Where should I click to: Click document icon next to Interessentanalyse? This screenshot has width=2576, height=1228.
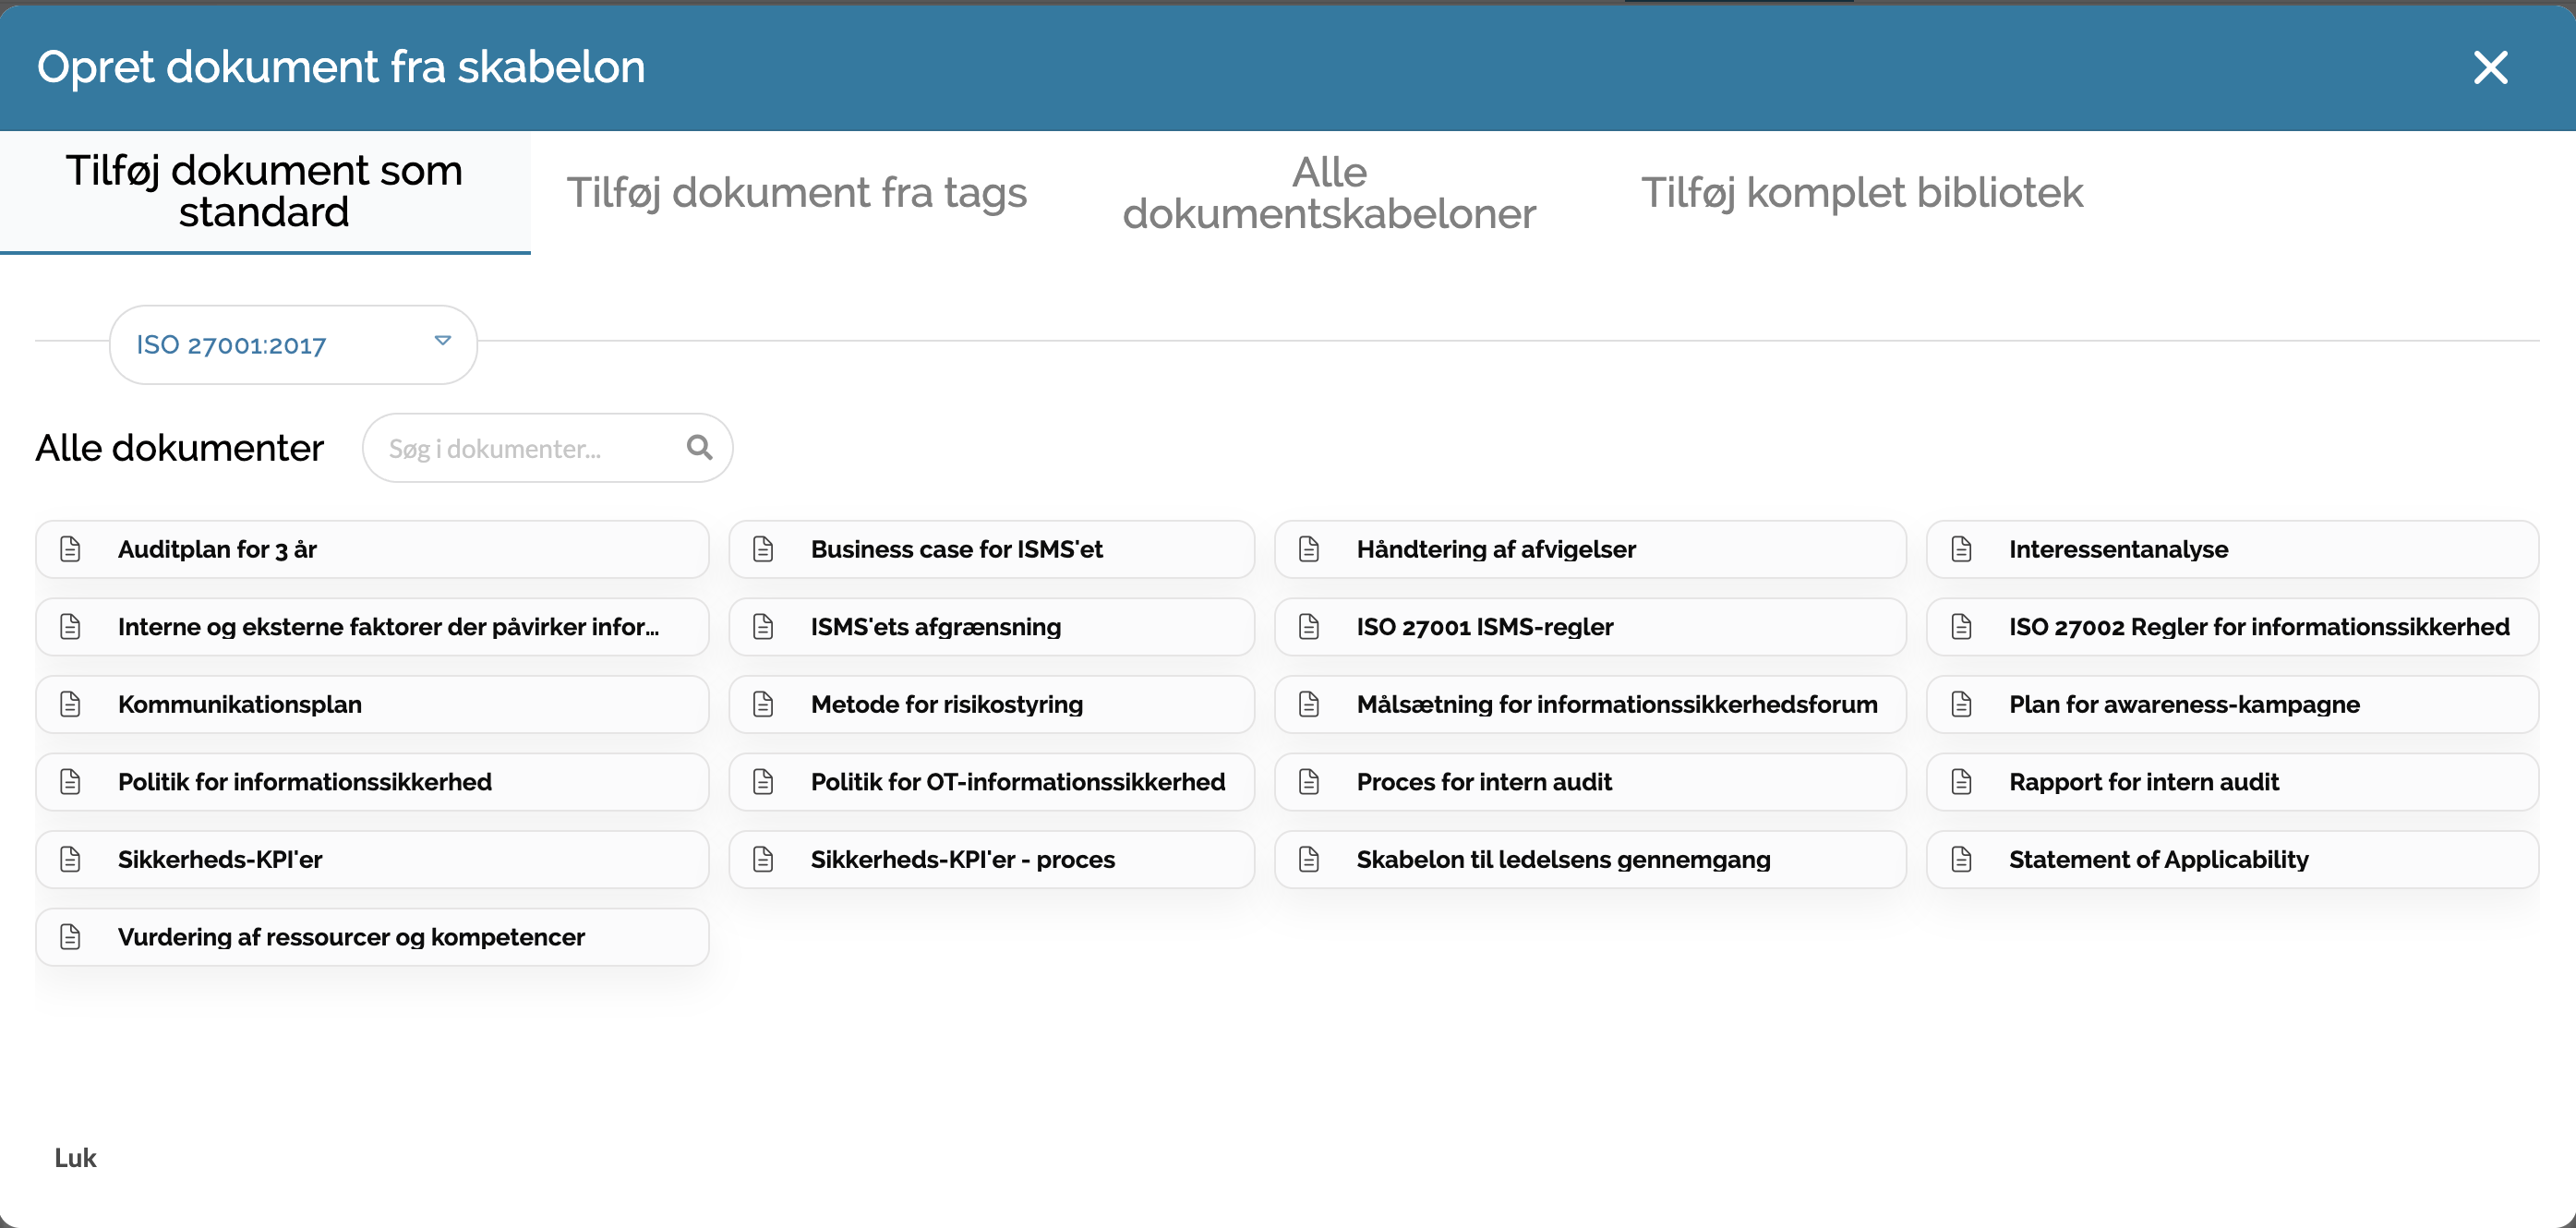tap(1961, 549)
